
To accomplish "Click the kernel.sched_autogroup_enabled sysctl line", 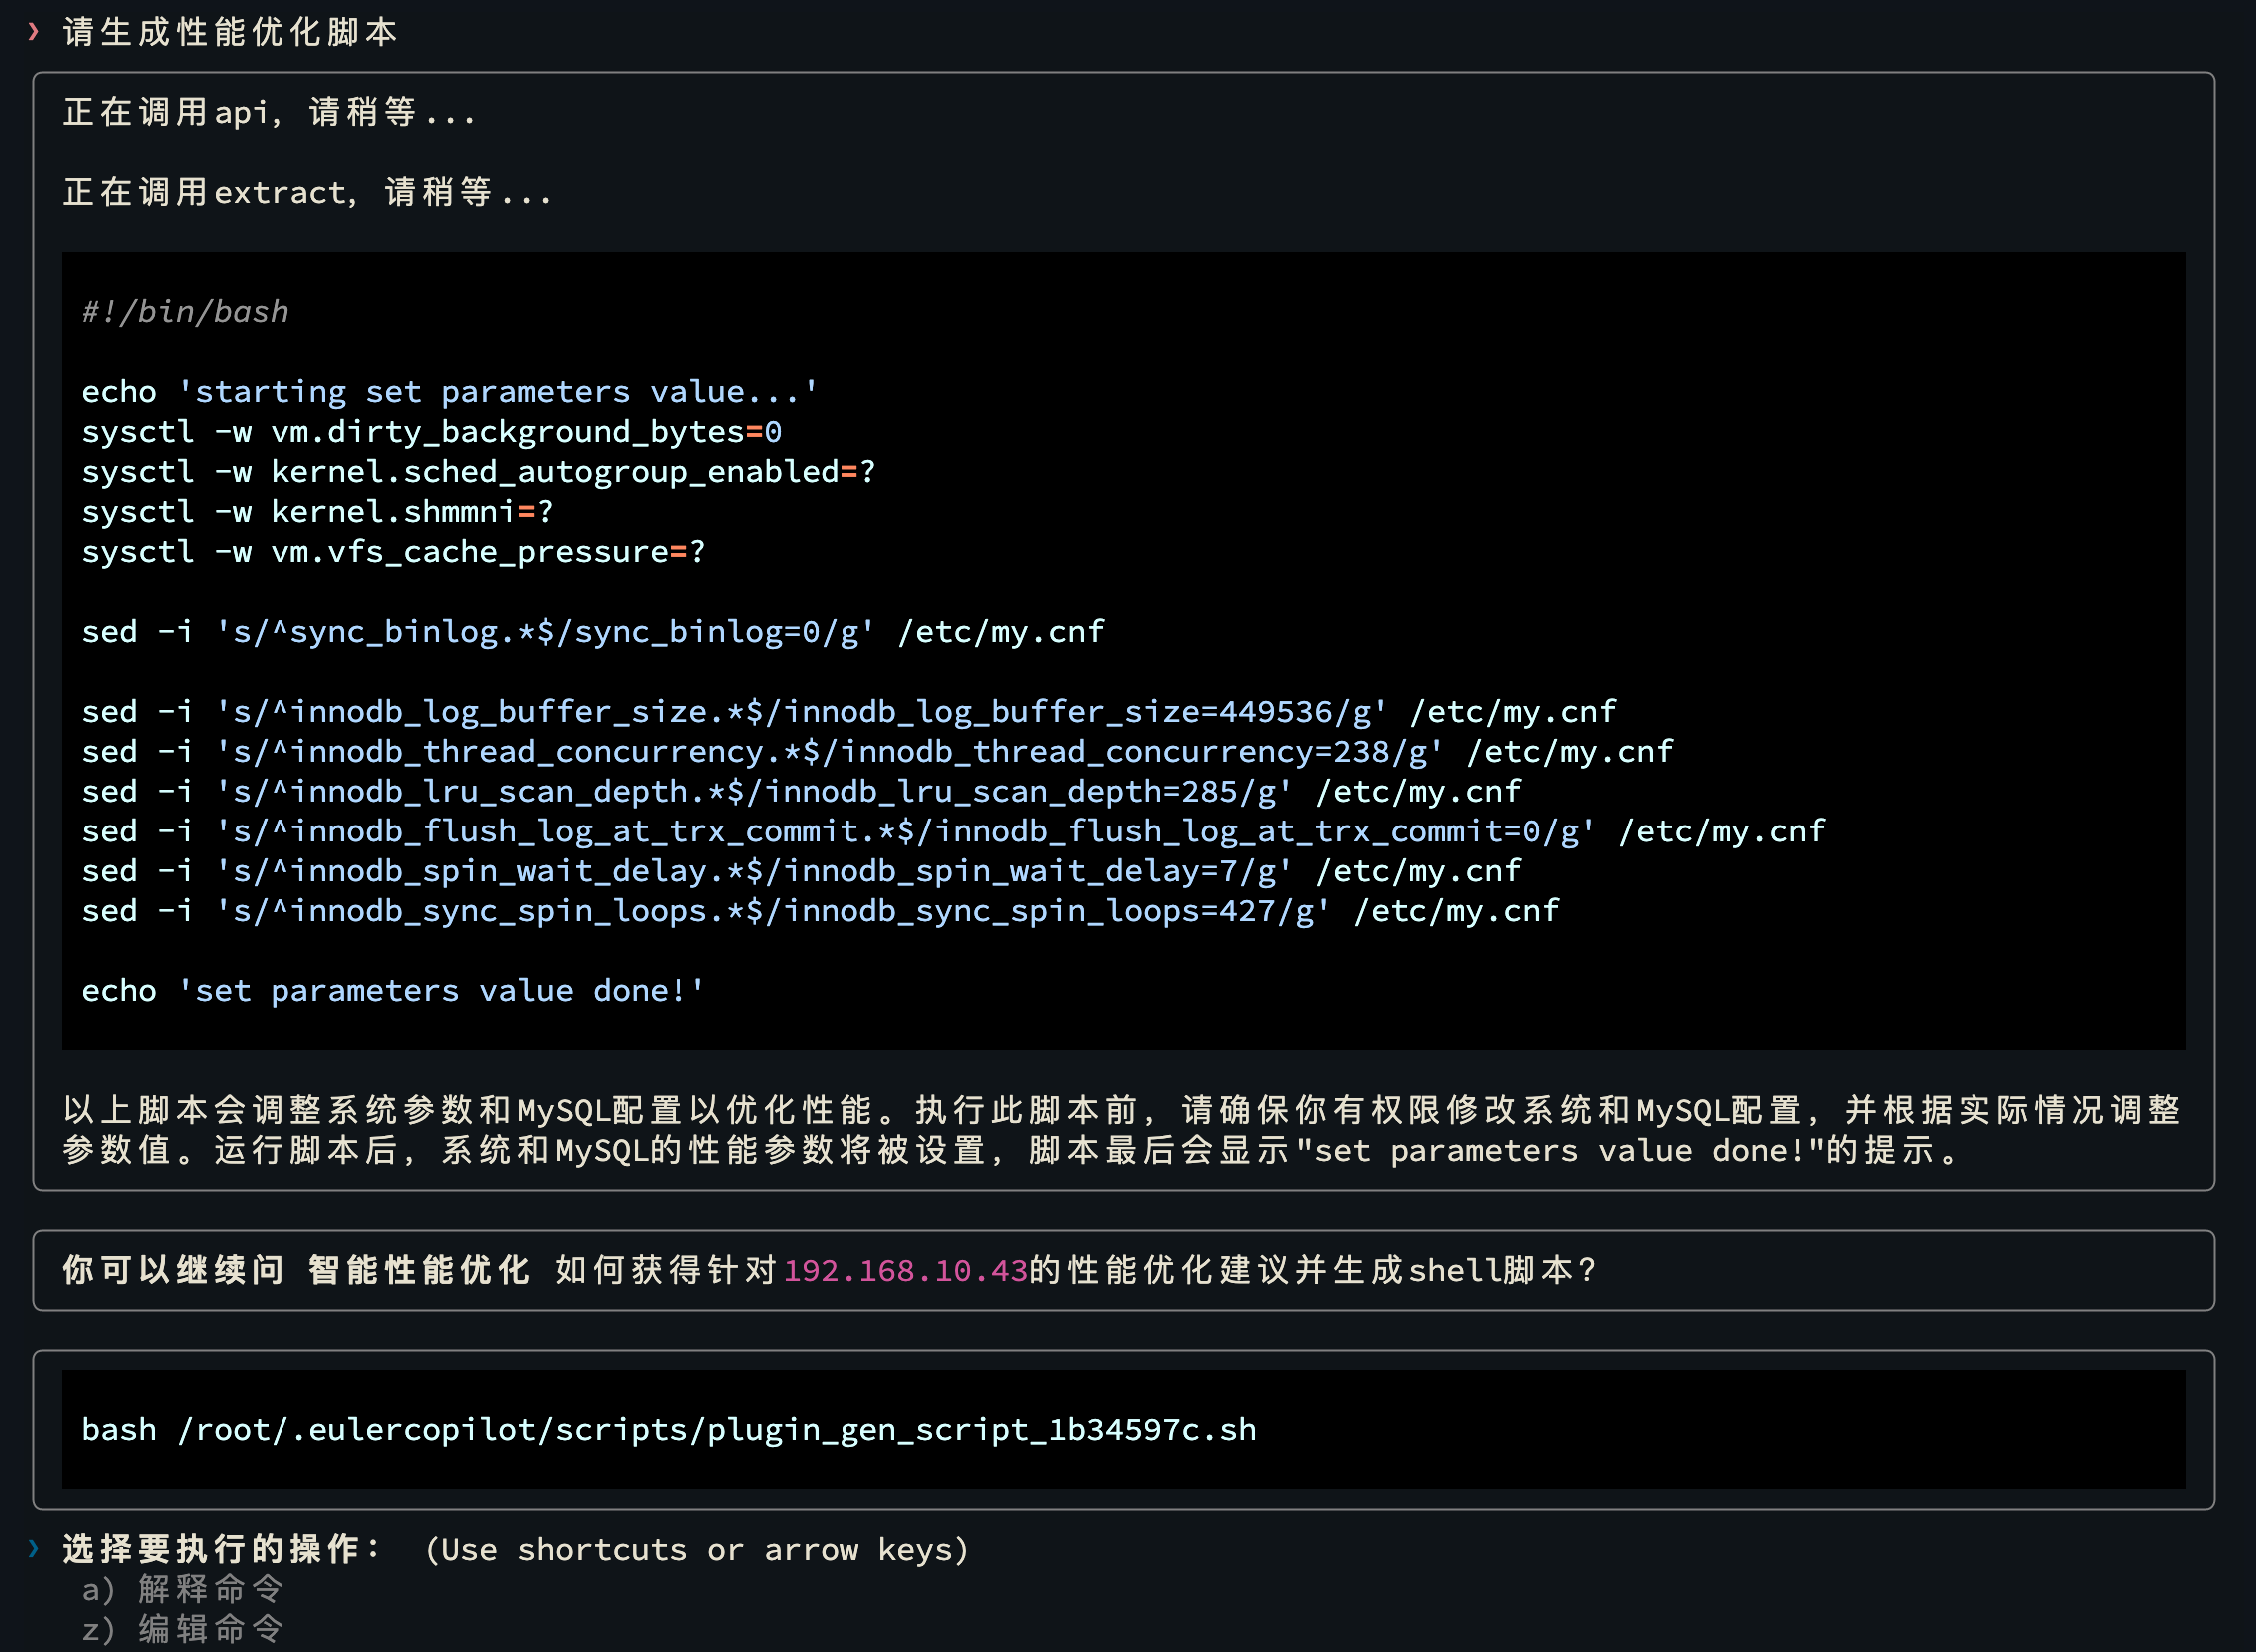I will (x=478, y=472).
